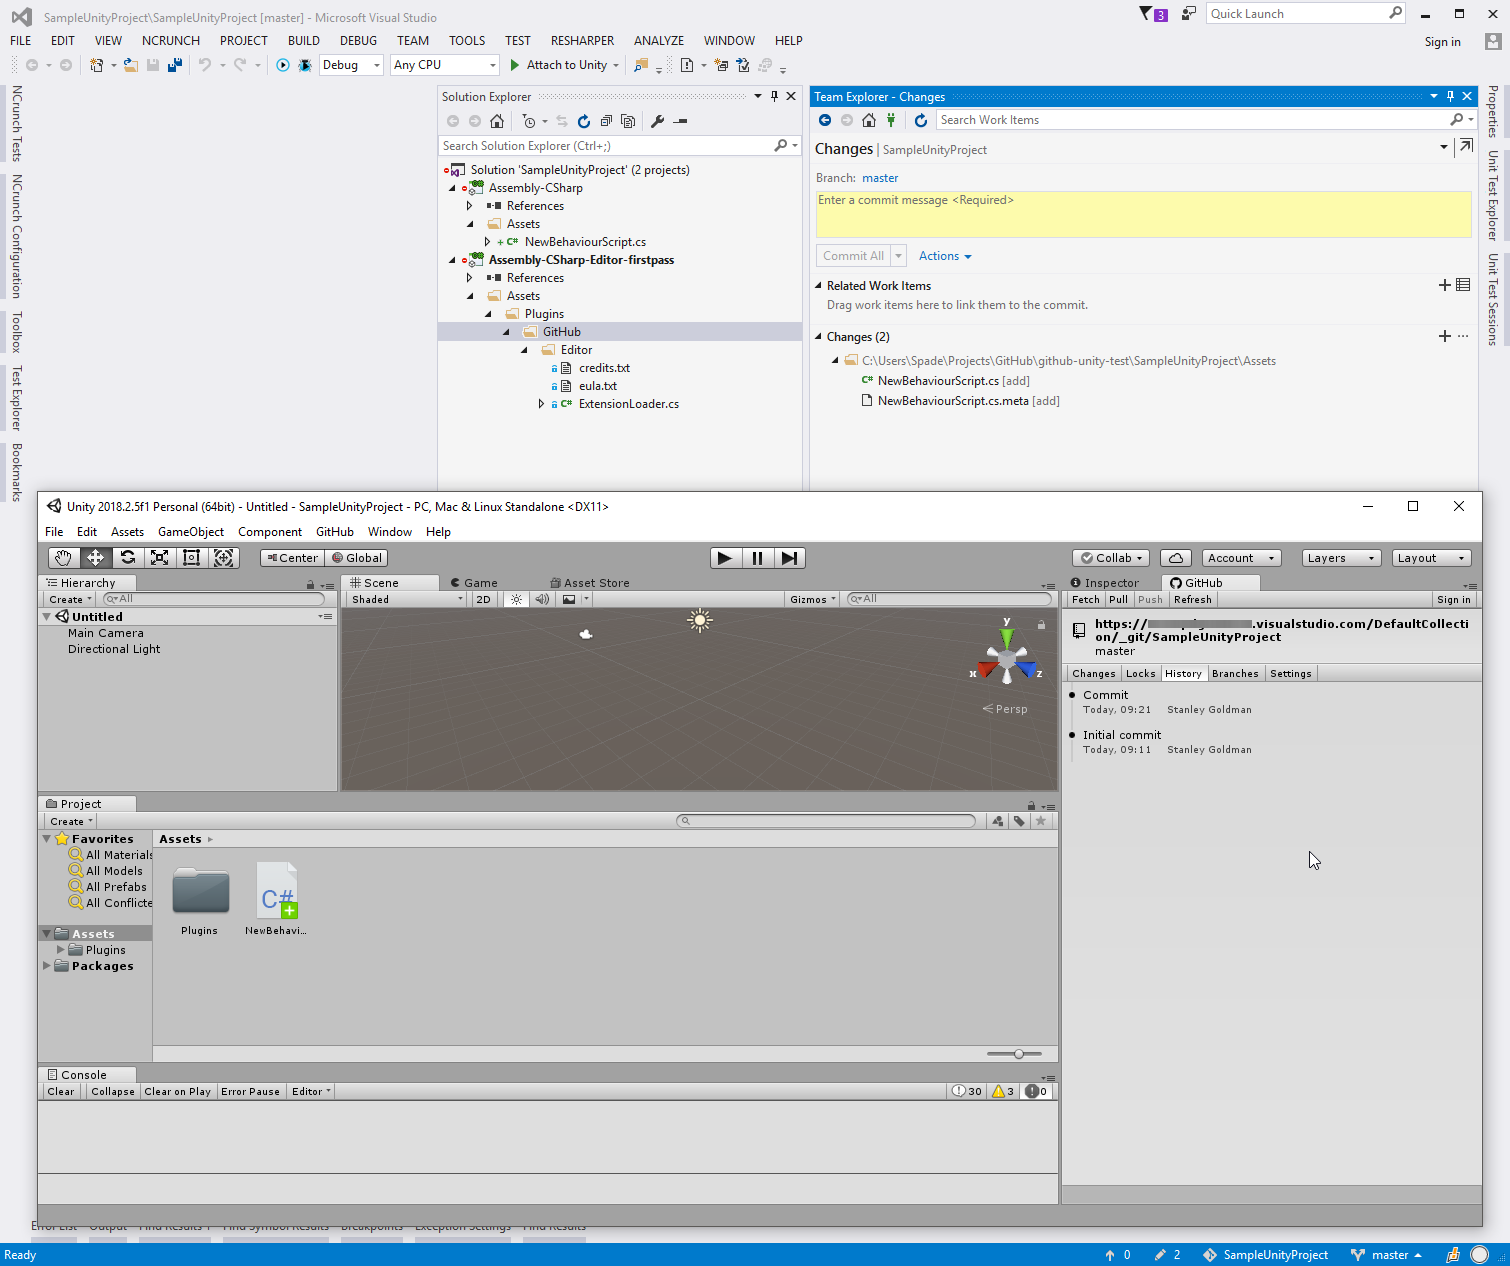Click the Attach Unity debugger bug icon
The width and height of the screenshot is (1510, 1266).
305,65
